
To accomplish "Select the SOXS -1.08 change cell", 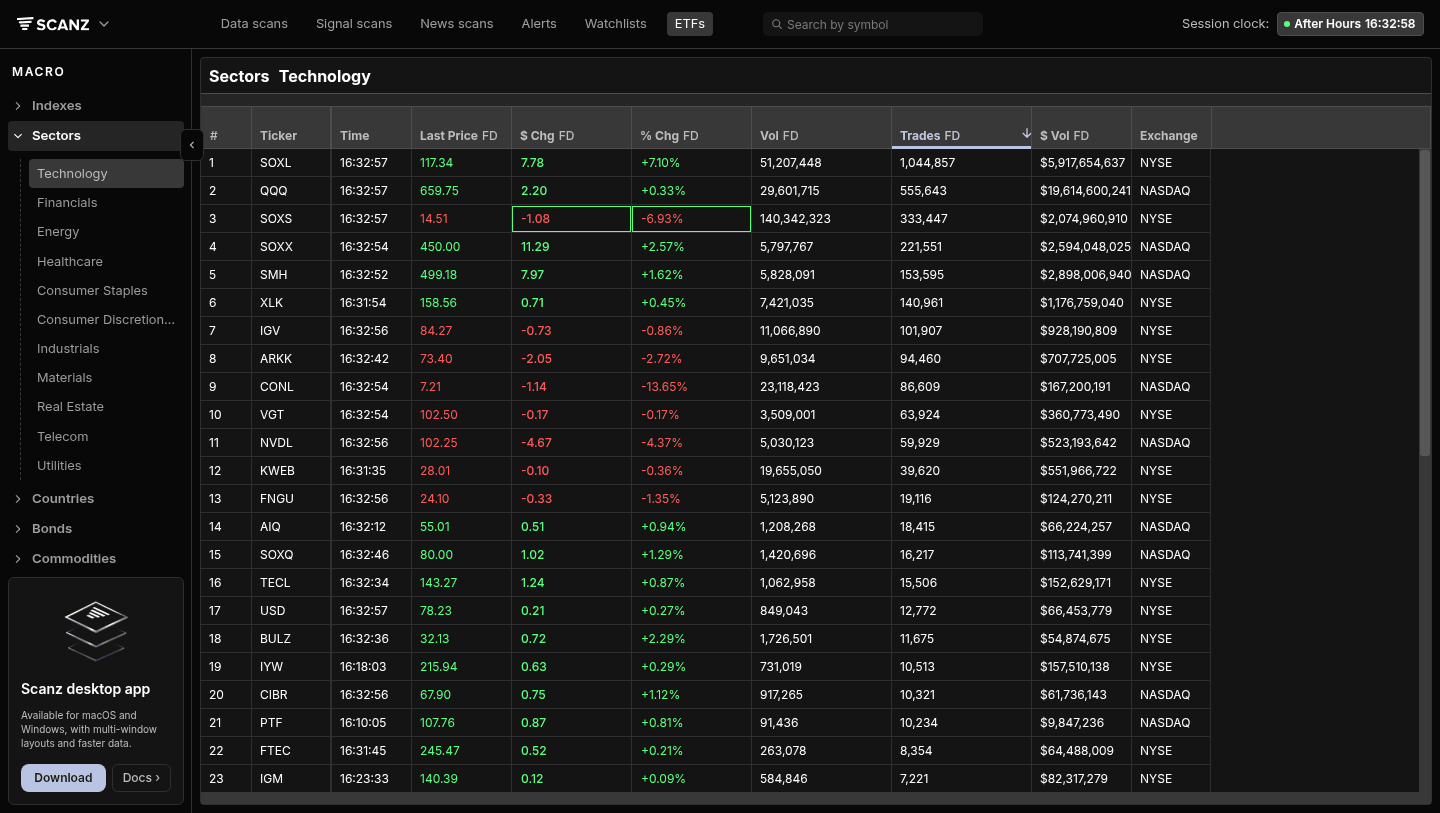I will (x=571, y=219).
